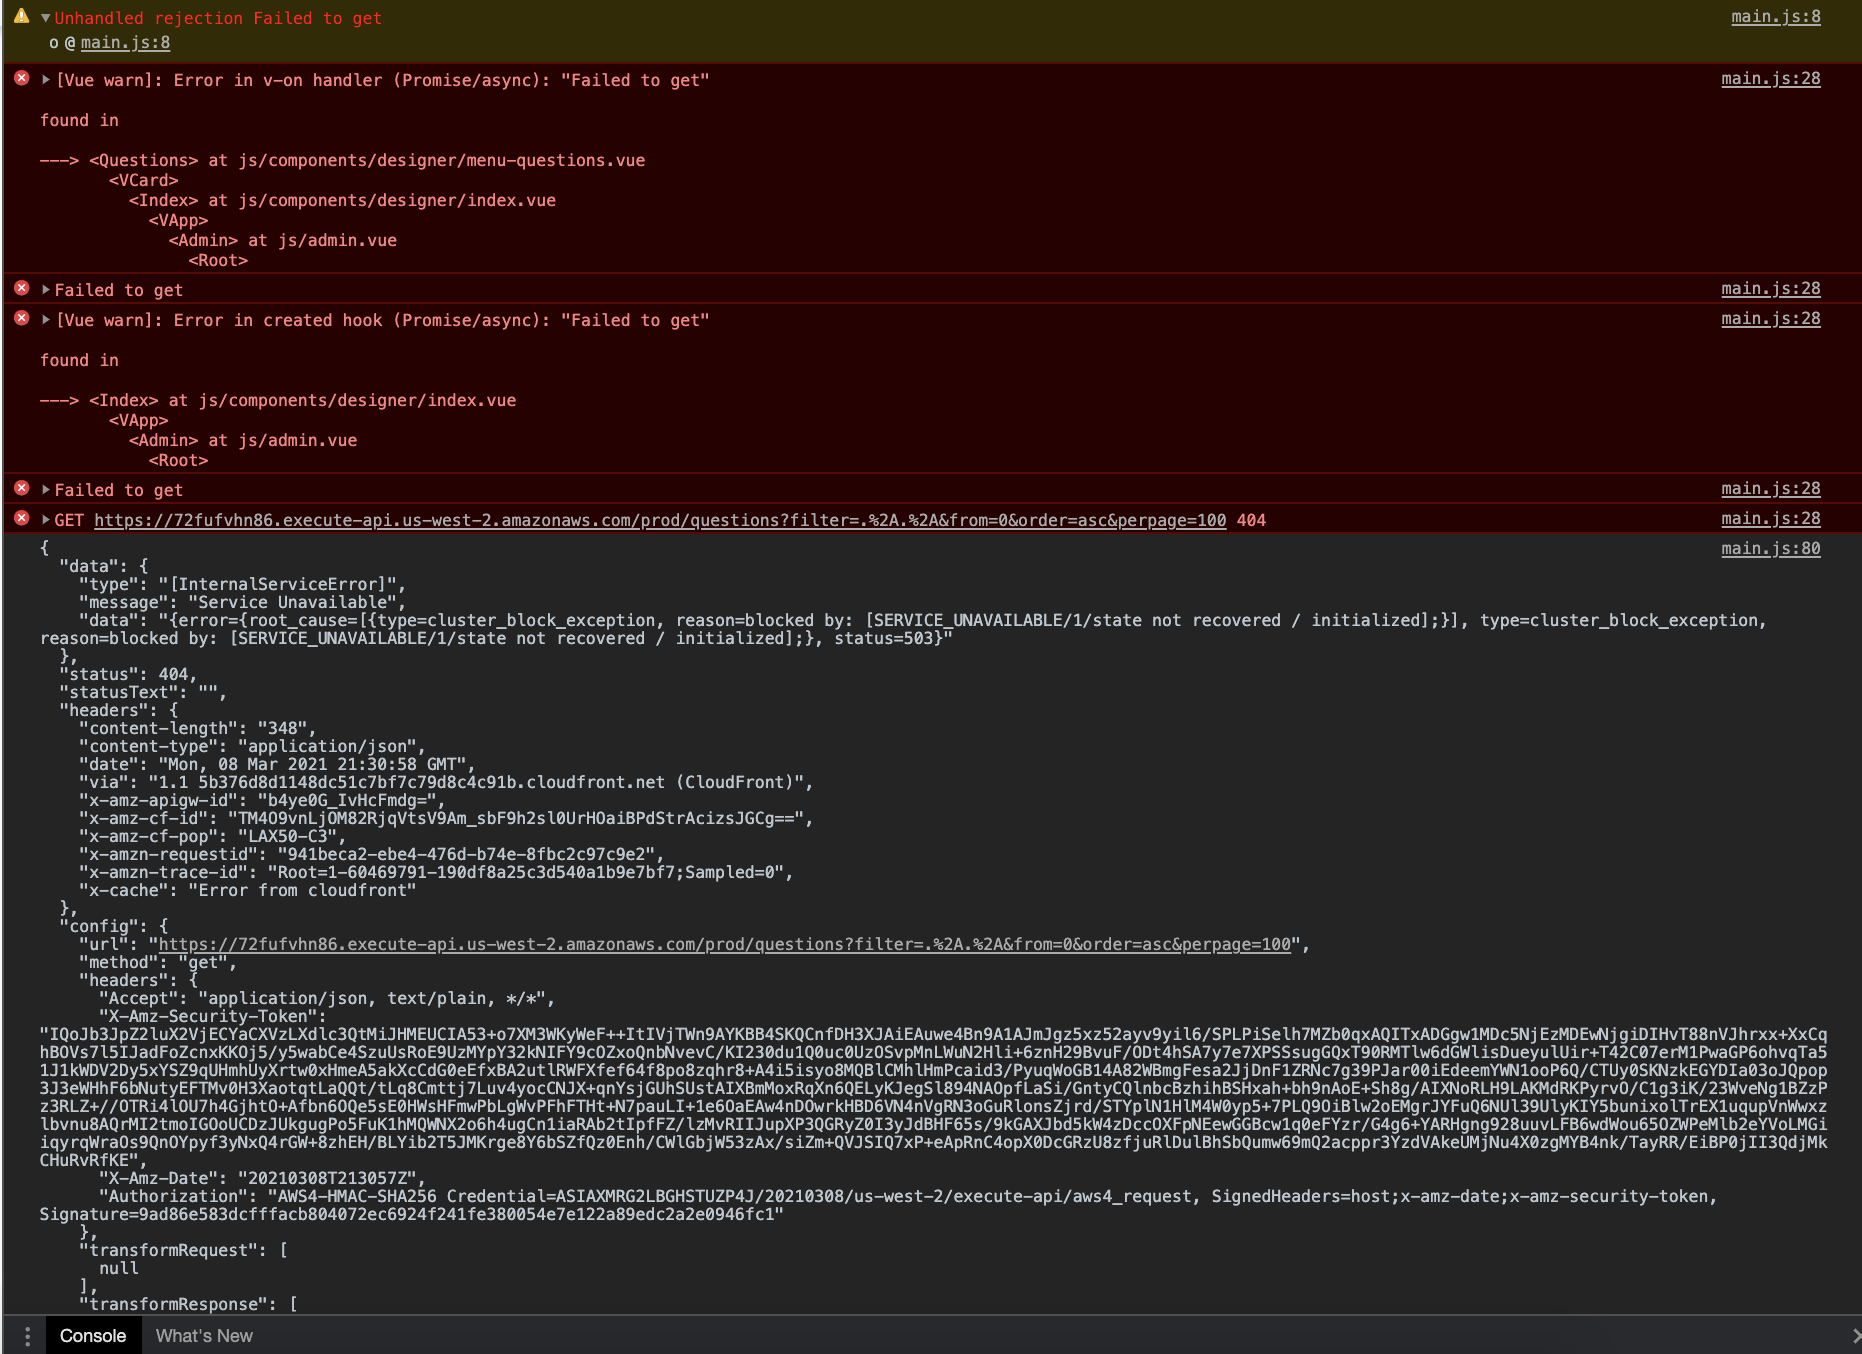This screenshot has width=1862, height=1354.
Task: Click the yellow warning triangle icon
Action: [20, 17]
